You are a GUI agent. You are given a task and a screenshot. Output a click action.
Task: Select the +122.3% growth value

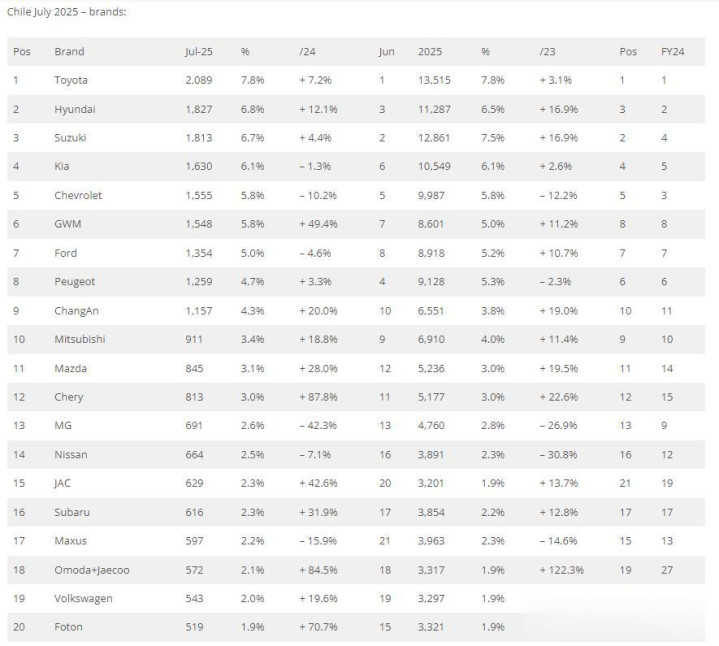(x=562, y=570)
